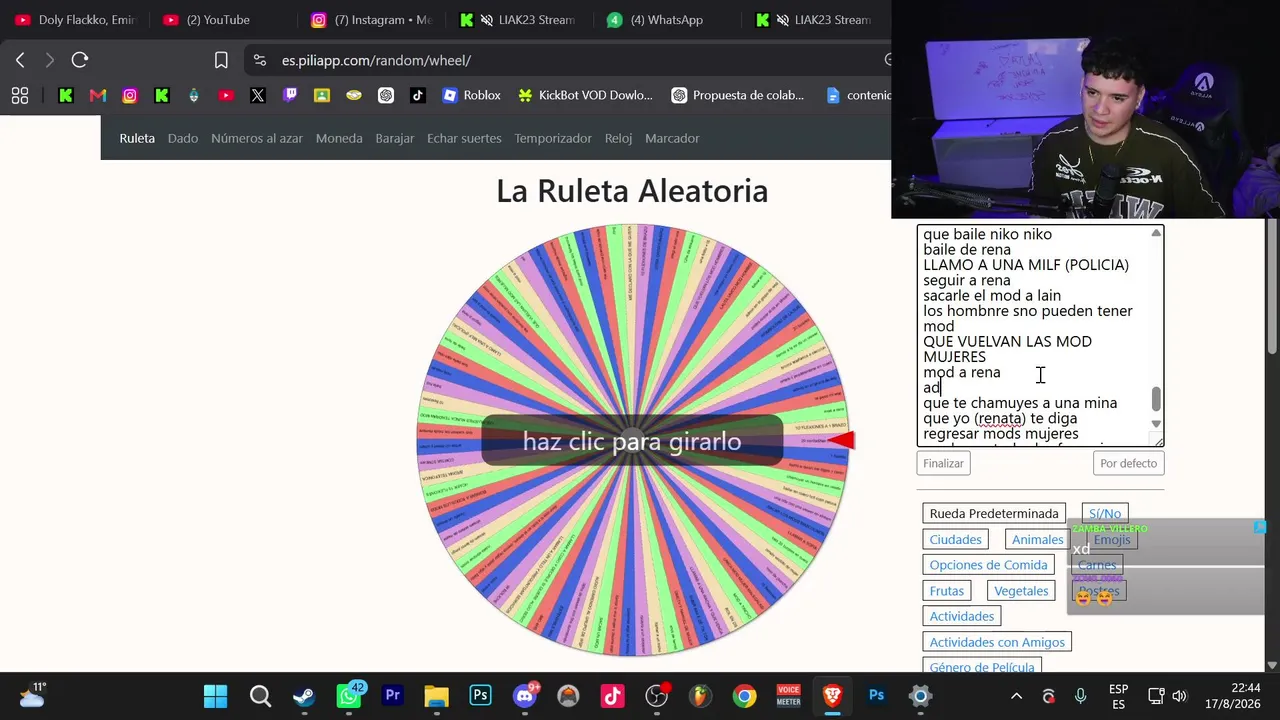Image resolution: width=1280 pixels, height=720 pixels.
Task: Click the Por defecto button
Action: [x=1129, y=463]
